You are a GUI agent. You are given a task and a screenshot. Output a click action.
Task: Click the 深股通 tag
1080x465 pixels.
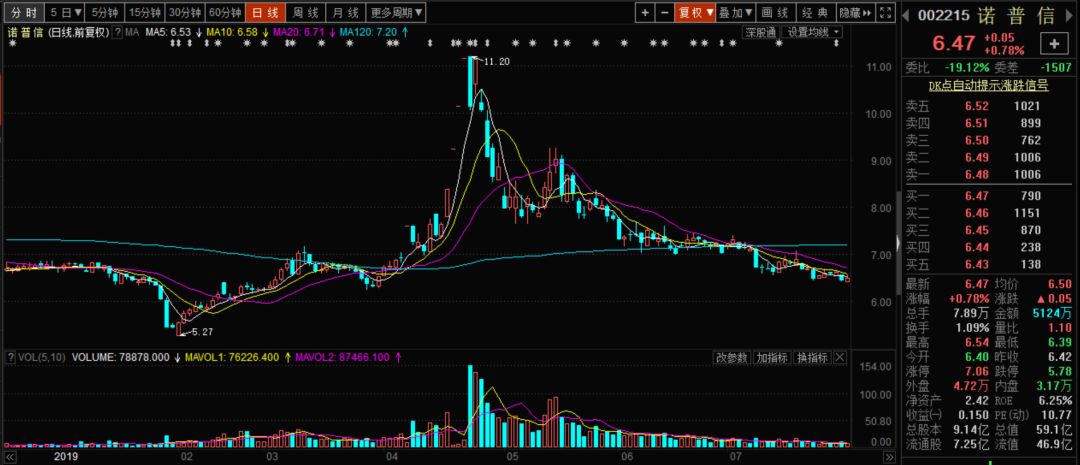tap(760, 32)
